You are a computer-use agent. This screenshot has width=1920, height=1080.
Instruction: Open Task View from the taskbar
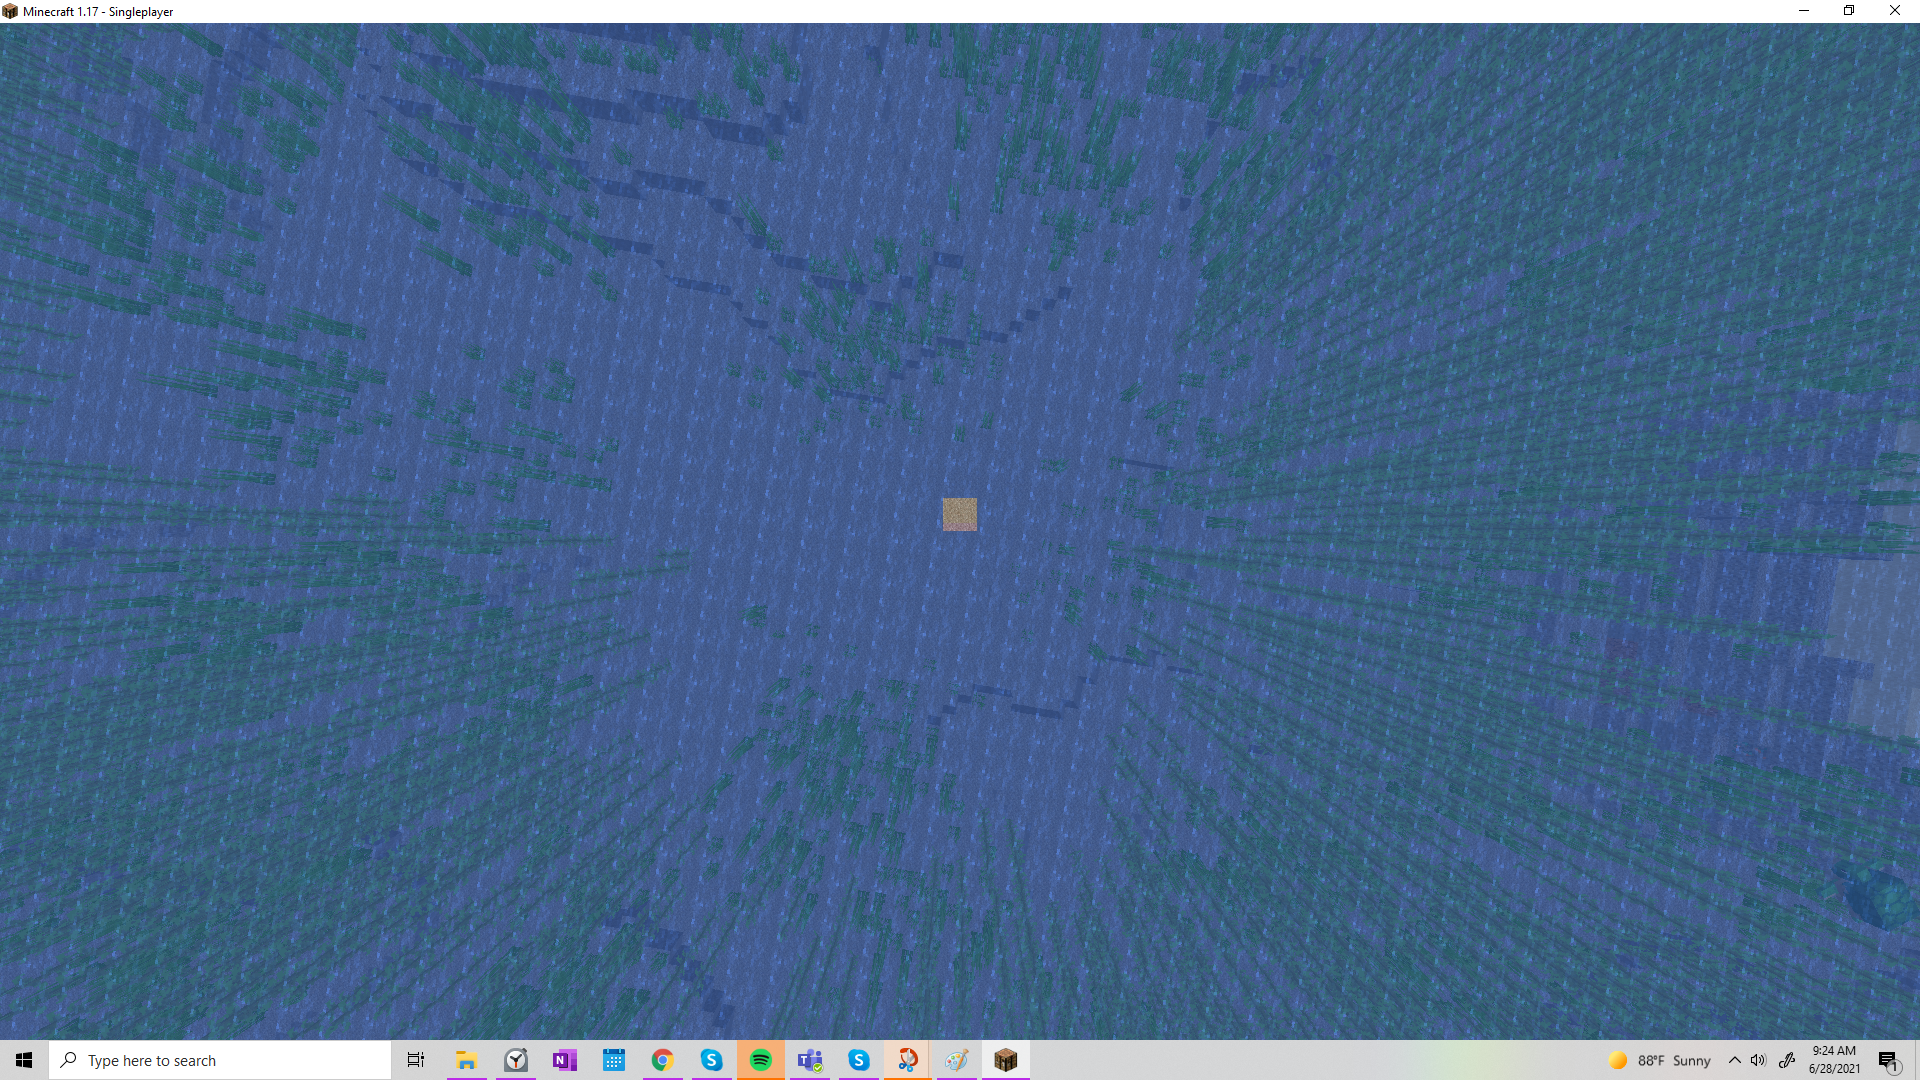pos(416,1060)
